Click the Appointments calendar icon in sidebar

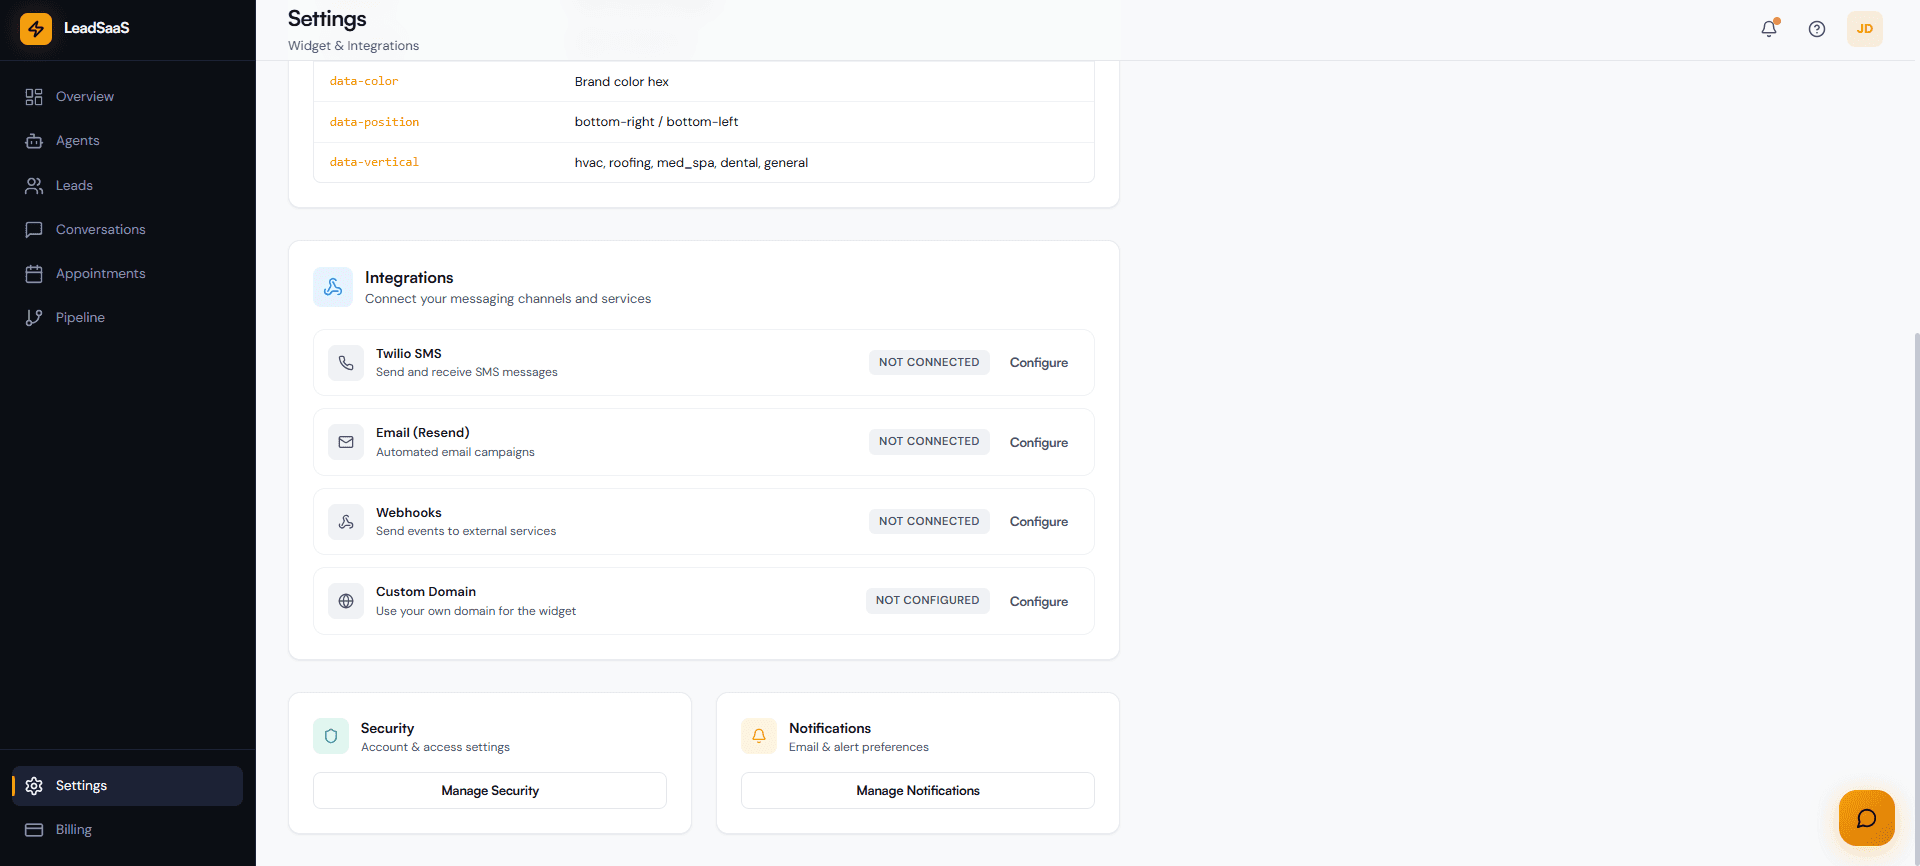coord(34,274)
